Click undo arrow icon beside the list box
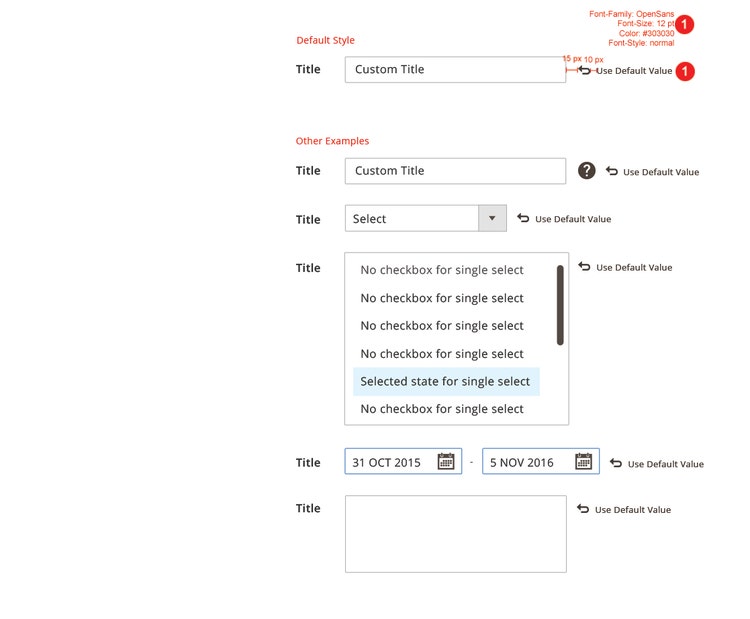Screen dimensions: 750x619 click(x=584, y=267)
